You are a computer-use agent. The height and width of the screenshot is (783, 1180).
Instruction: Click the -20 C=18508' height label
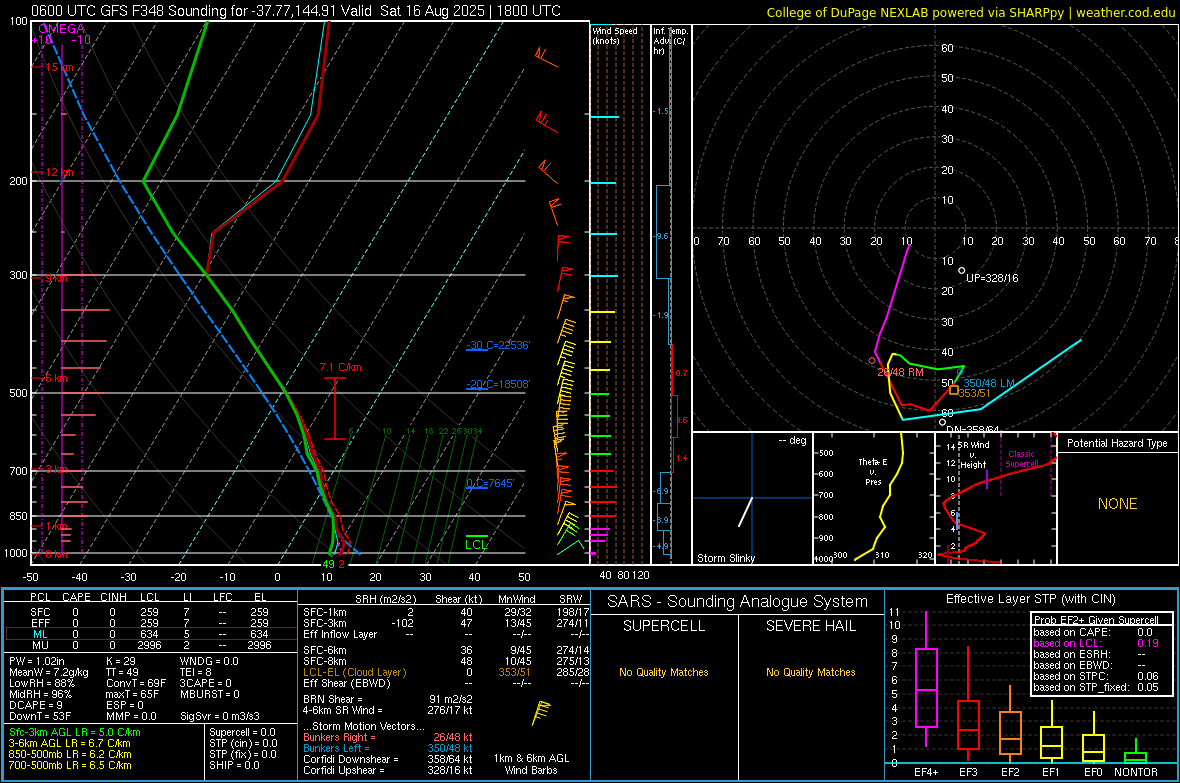click(x=498, y=384)
